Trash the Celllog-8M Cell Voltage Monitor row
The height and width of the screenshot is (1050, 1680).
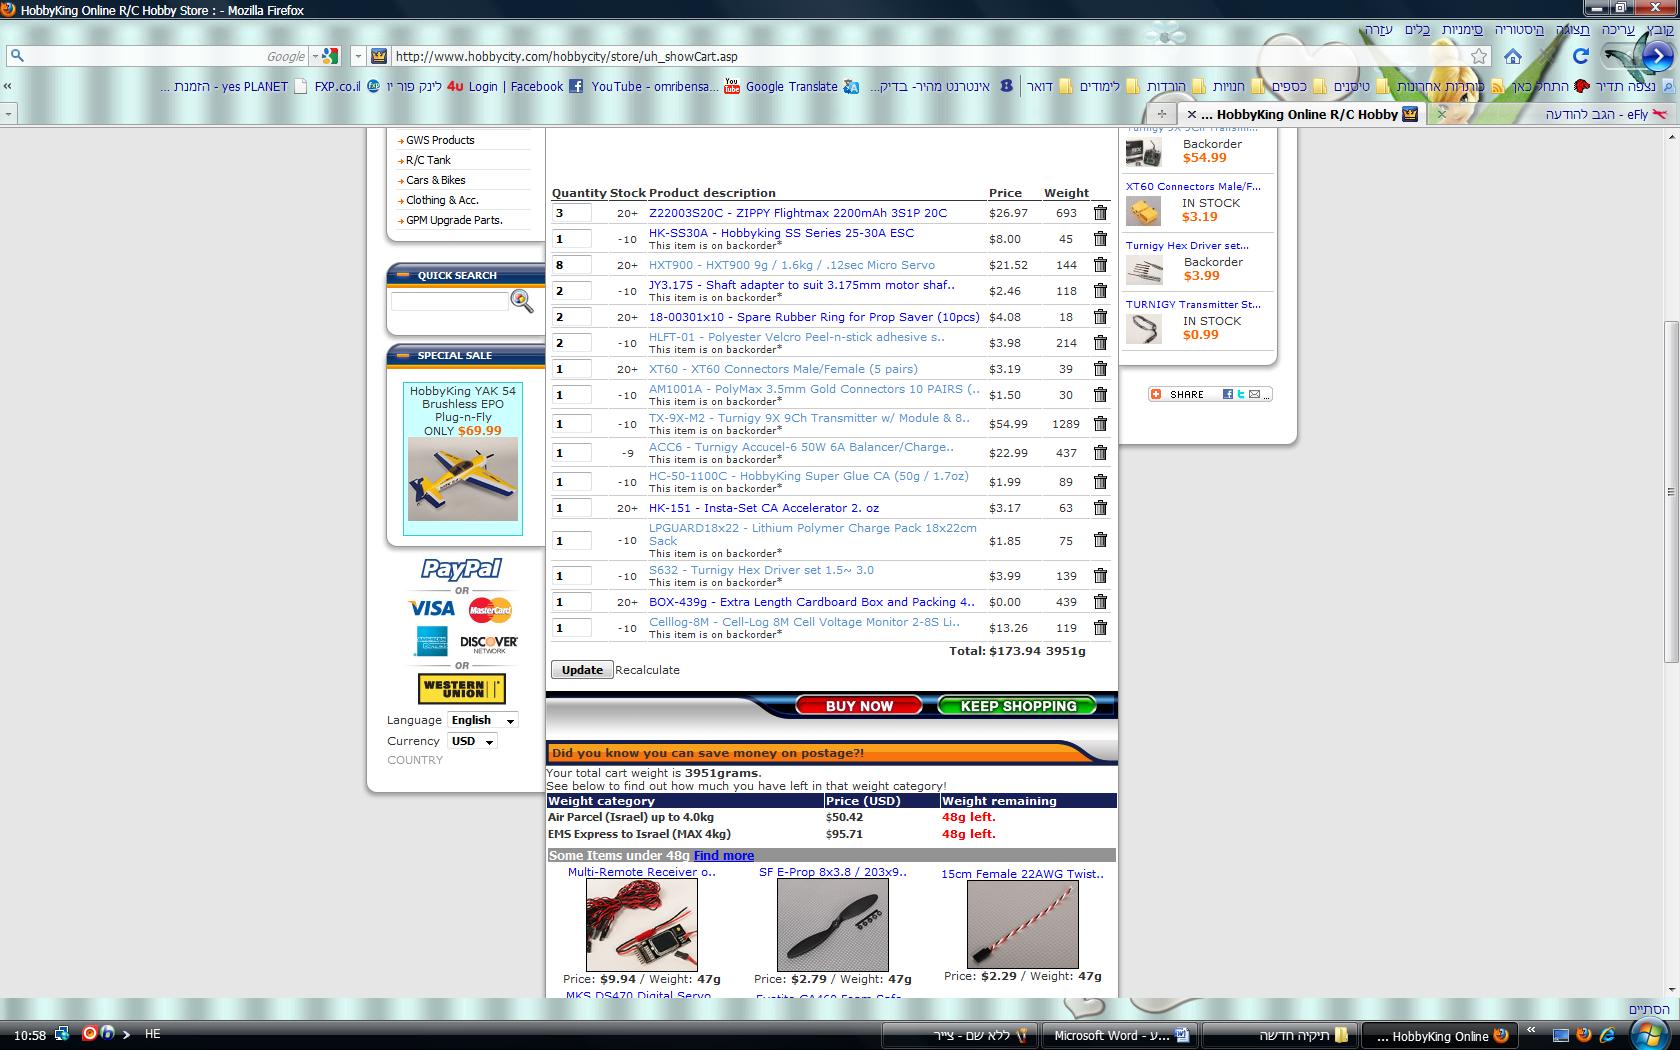coord(1100,628)
